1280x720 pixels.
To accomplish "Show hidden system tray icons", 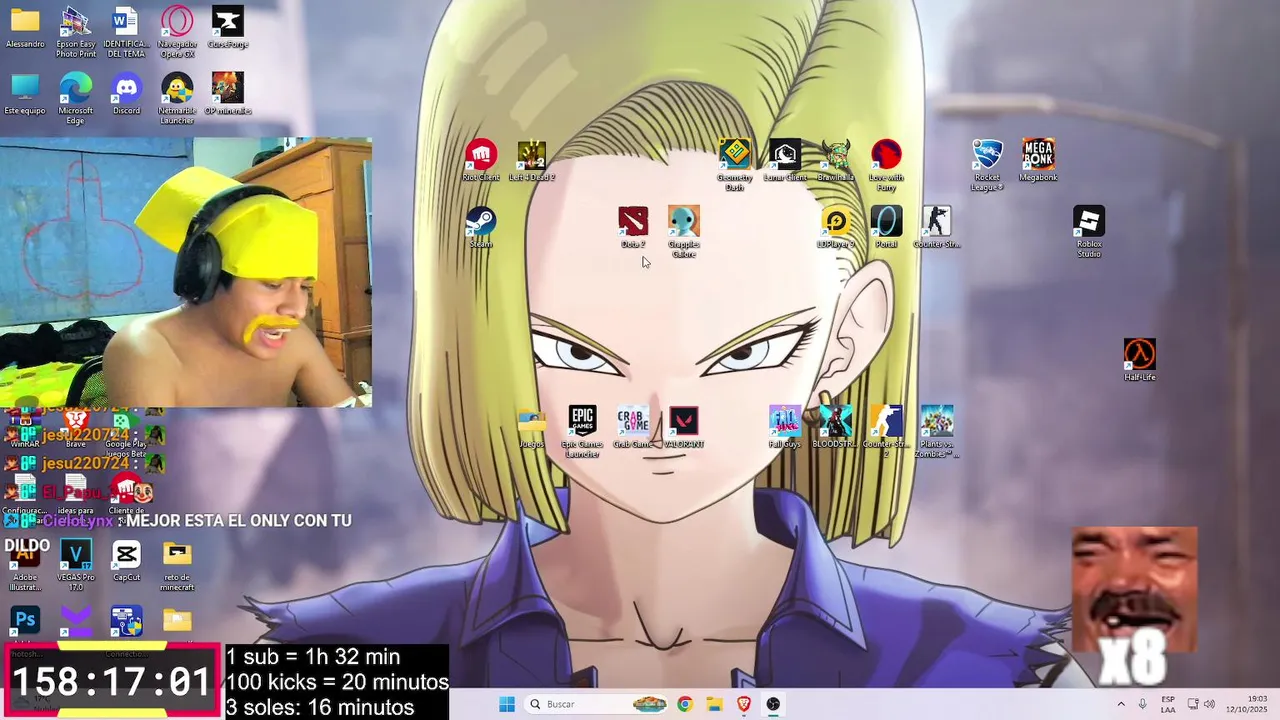I will coord(1120,704).
